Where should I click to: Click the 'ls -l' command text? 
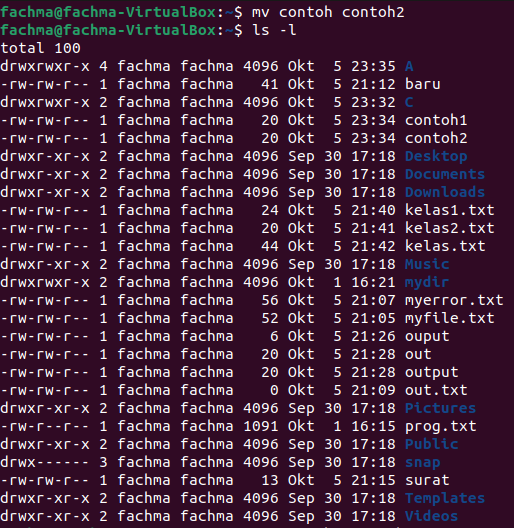pyautogui.click(x=274, y=30)
